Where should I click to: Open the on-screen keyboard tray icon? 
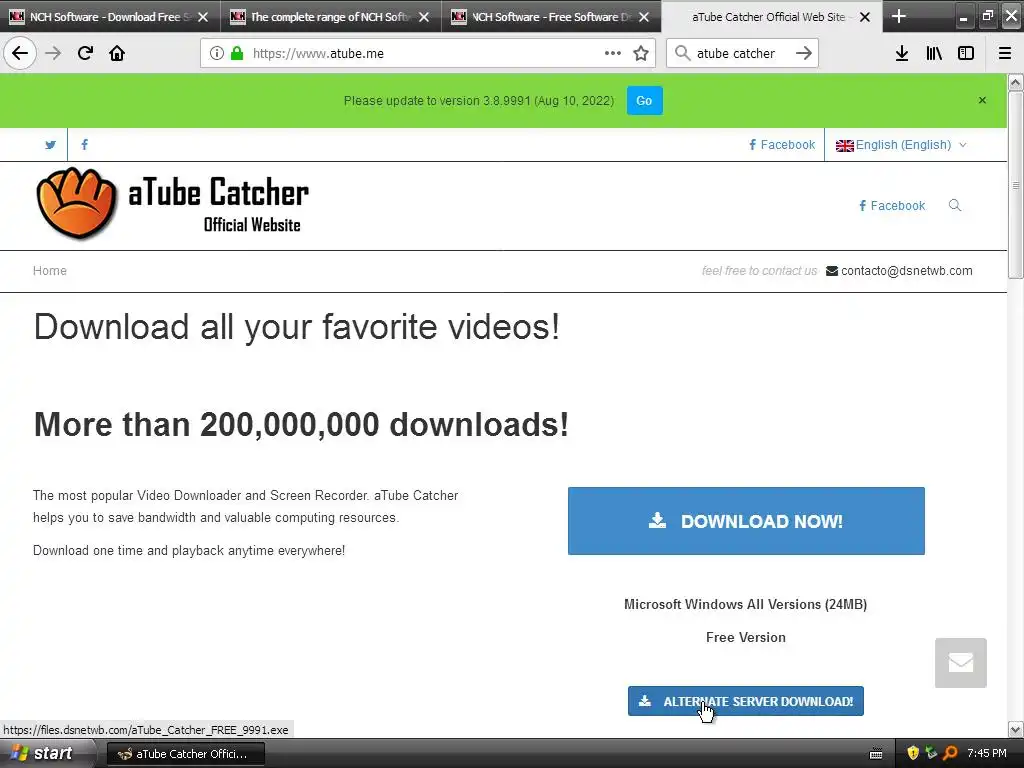876,754
